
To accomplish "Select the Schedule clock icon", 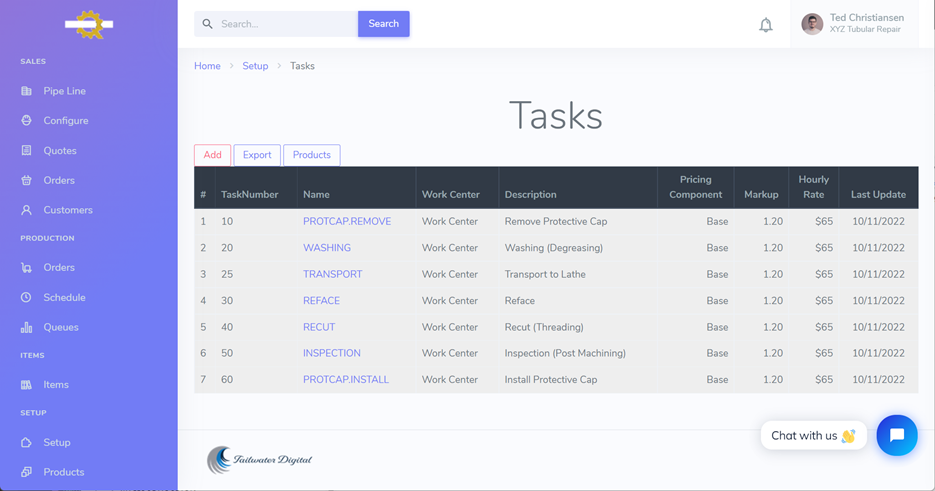I will tap(27, 298).
